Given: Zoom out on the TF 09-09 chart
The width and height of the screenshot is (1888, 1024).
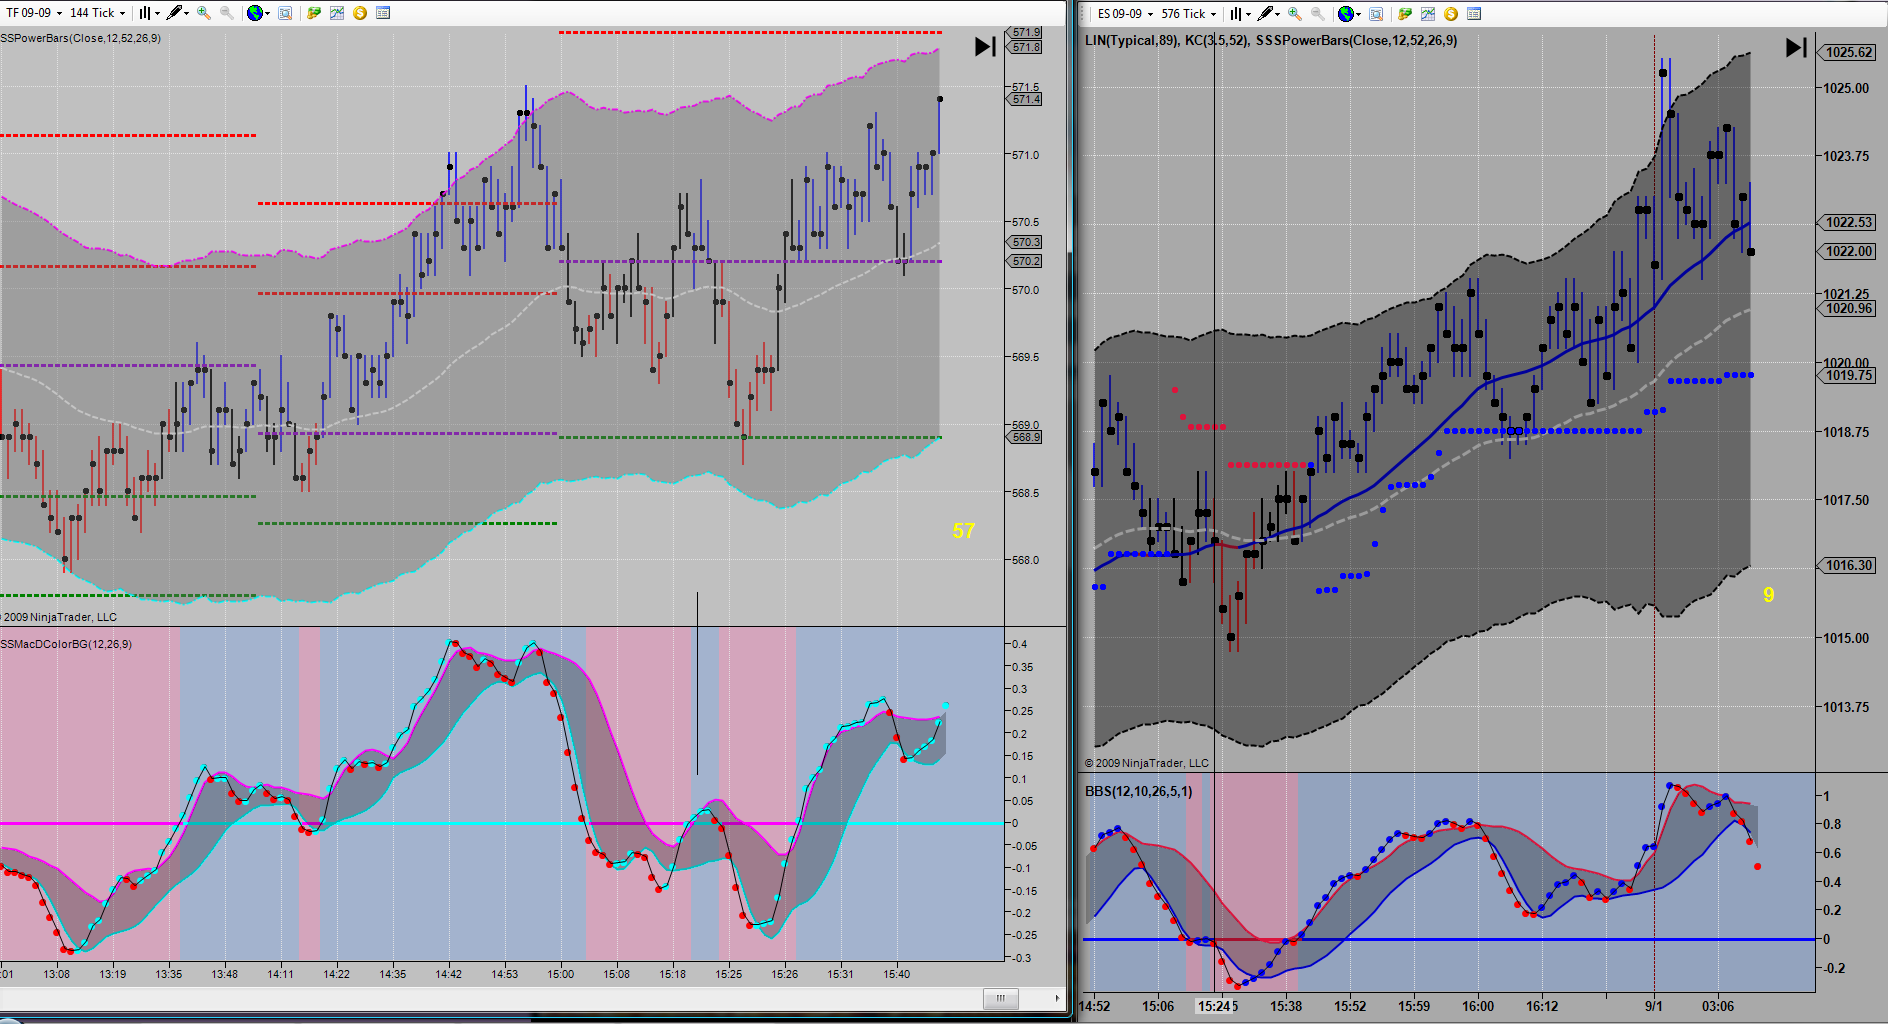Looking at the screenshot, I should click(x=227, y=13).
